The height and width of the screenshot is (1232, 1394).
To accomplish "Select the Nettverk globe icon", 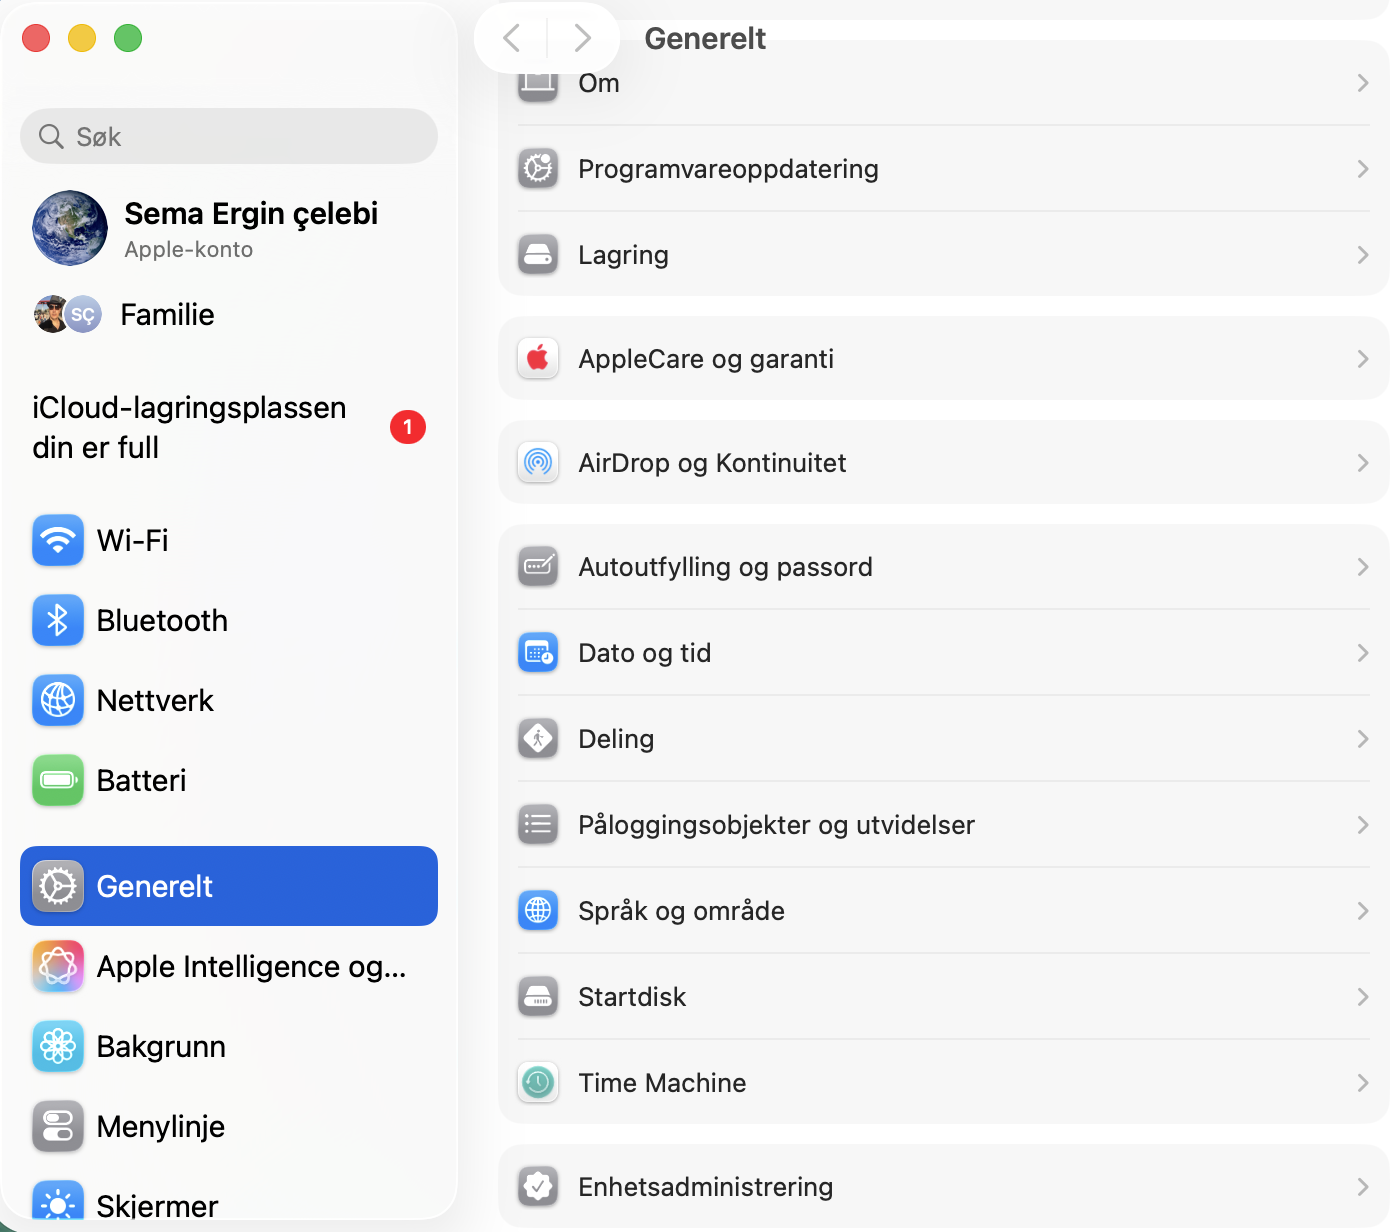I will click(x=58, y=700).
